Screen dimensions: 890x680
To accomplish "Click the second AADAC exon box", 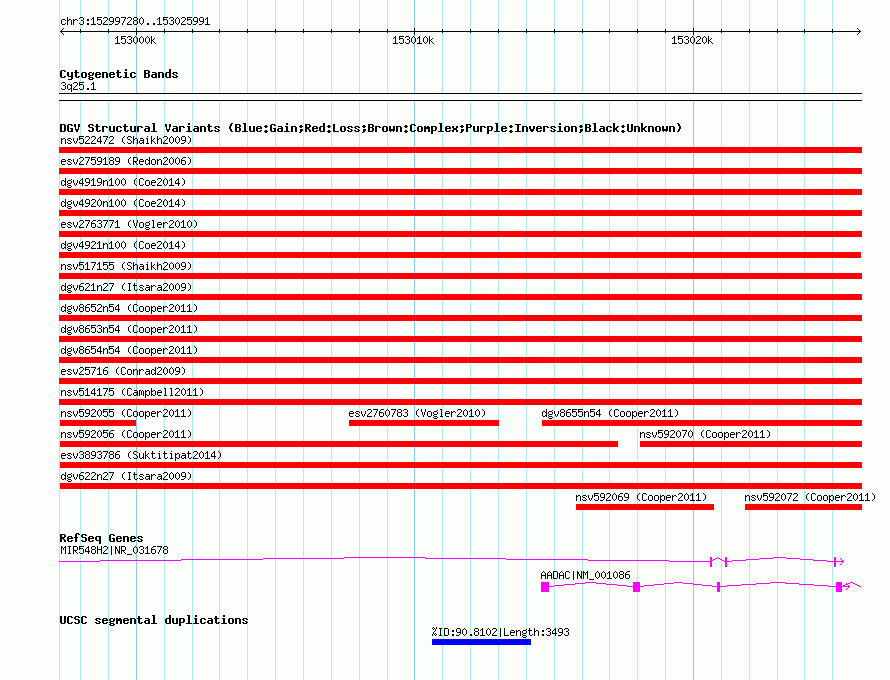I will (x=636, y=587).
